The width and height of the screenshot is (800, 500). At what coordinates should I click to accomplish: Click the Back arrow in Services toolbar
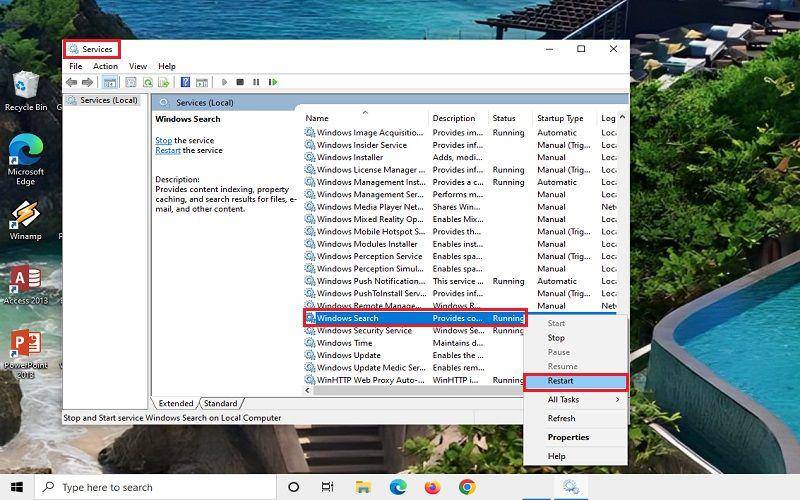[71, 82]
